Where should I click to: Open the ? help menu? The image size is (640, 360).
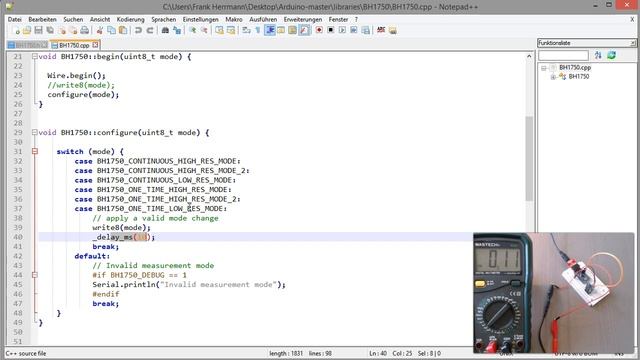click(x=356, y=19)
